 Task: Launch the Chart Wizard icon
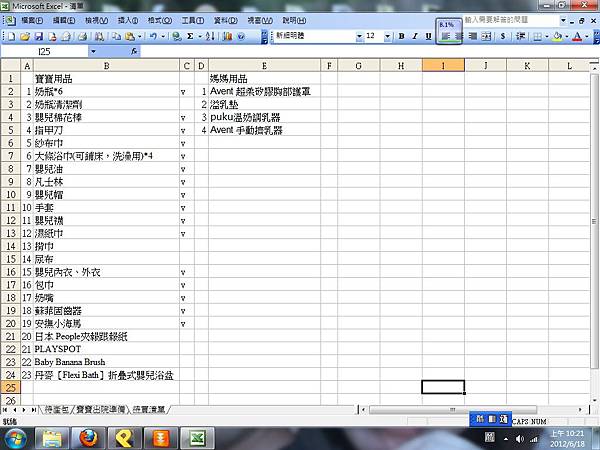click(x=228, y=36)
